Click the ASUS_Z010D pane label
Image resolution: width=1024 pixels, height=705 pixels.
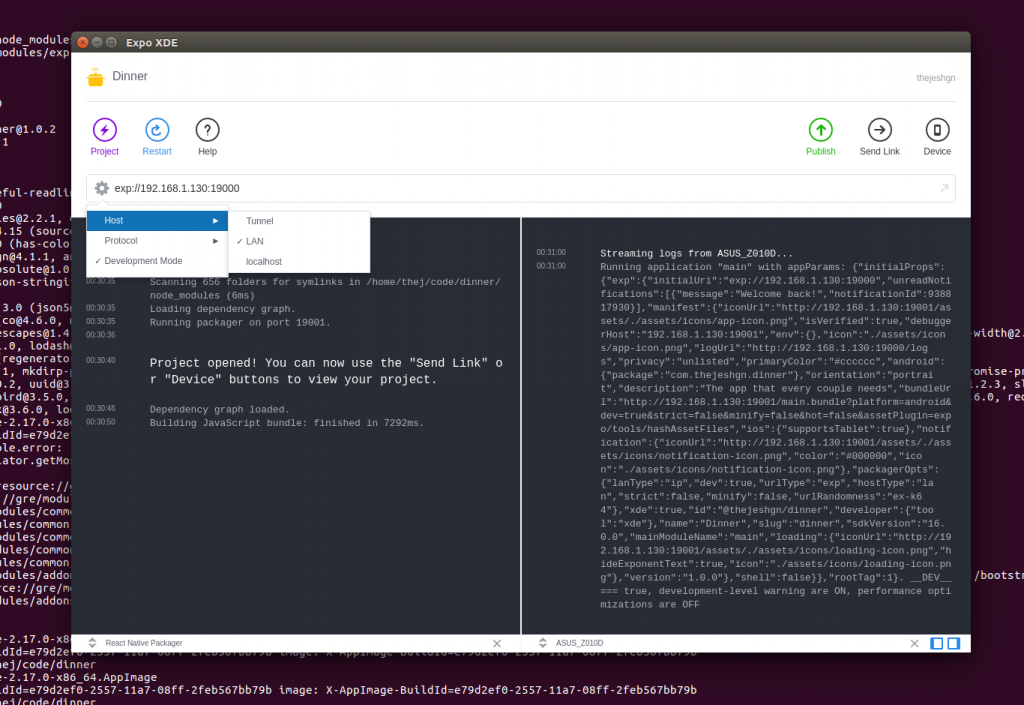(x=579, y=643)
